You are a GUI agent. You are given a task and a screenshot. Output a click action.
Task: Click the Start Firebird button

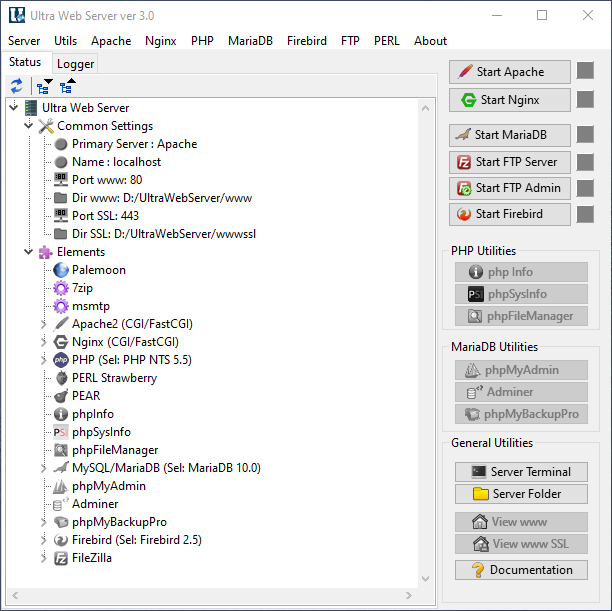[510, 214]
